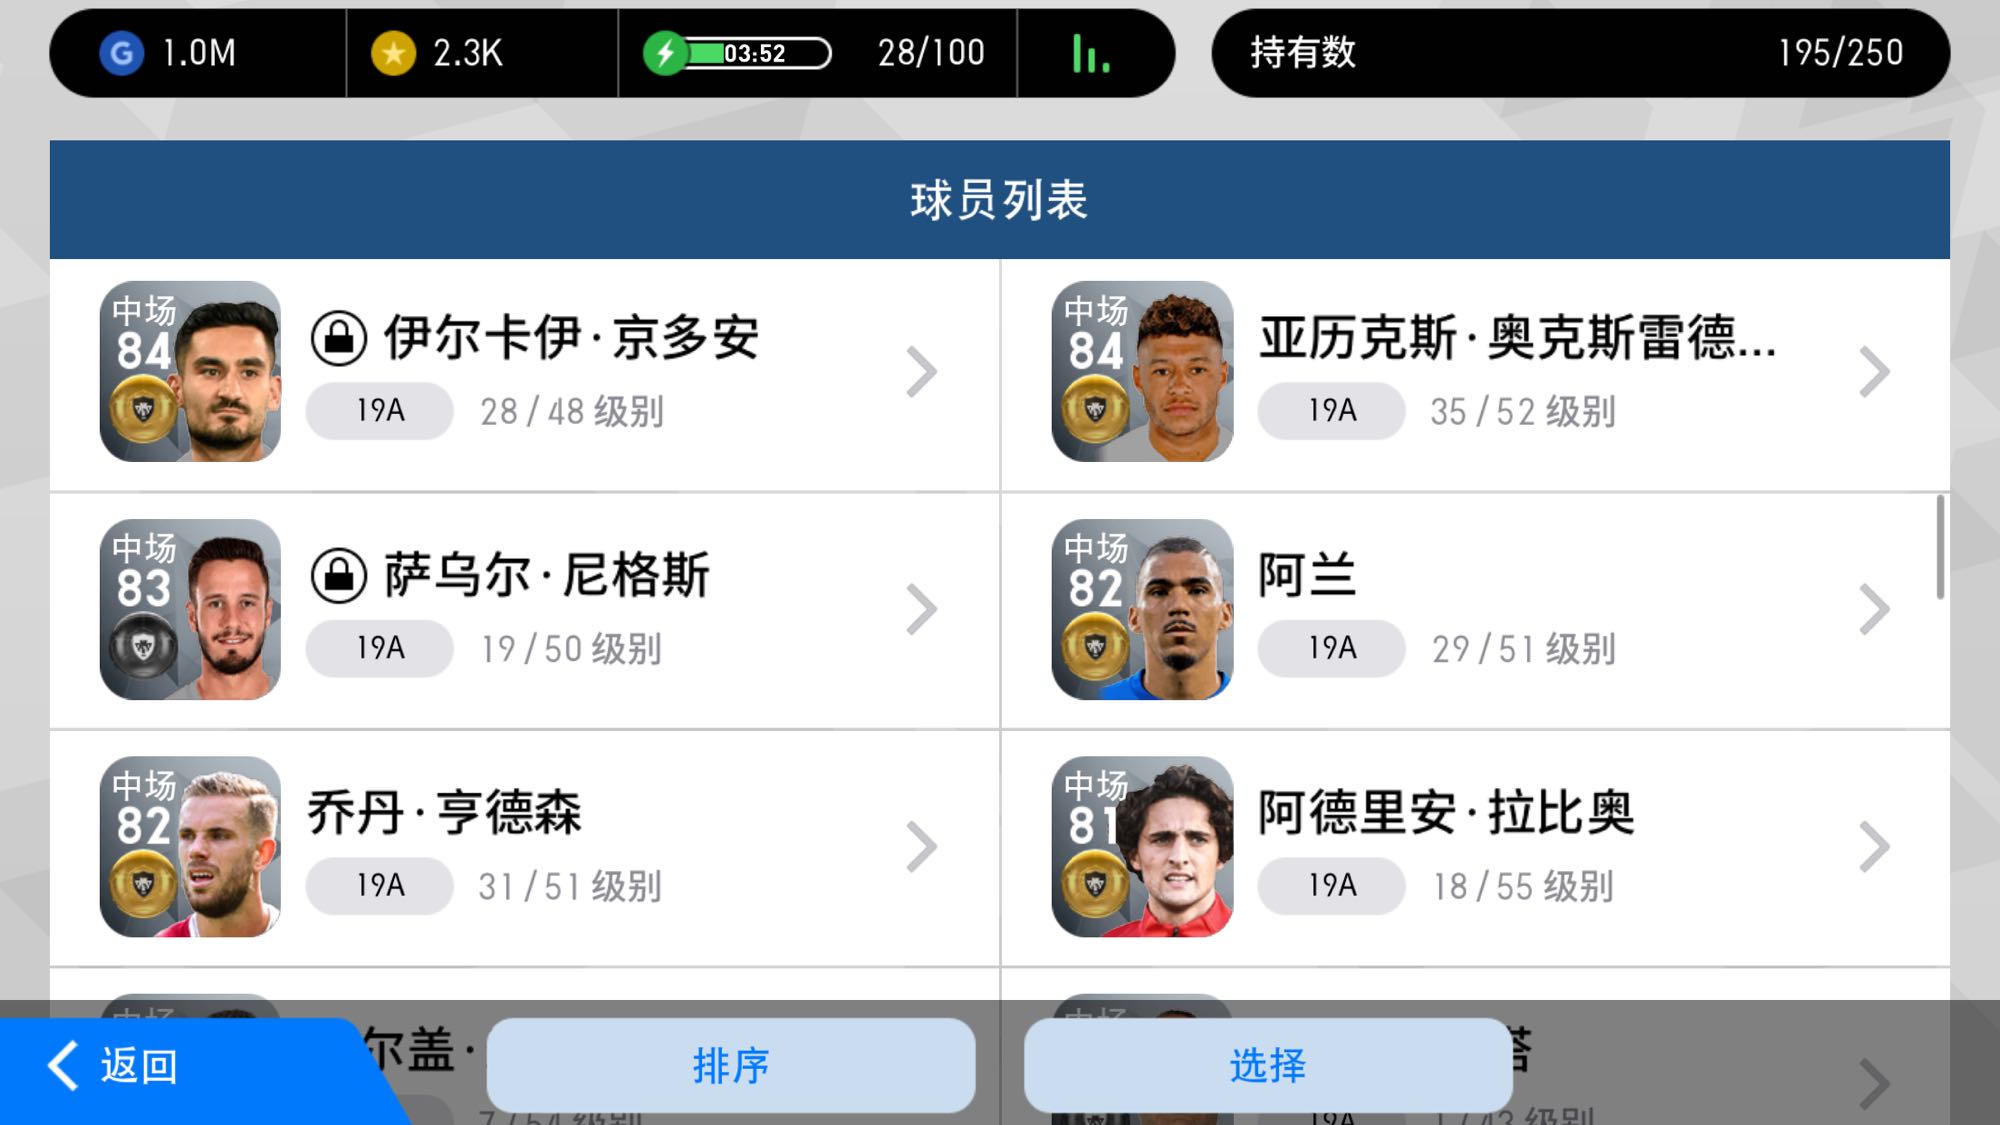Click the 19A tag under 乔丹·亨德森
Image resolution: width=2000 pixels, height=1125 pixels.
click(x=380, y=886)
